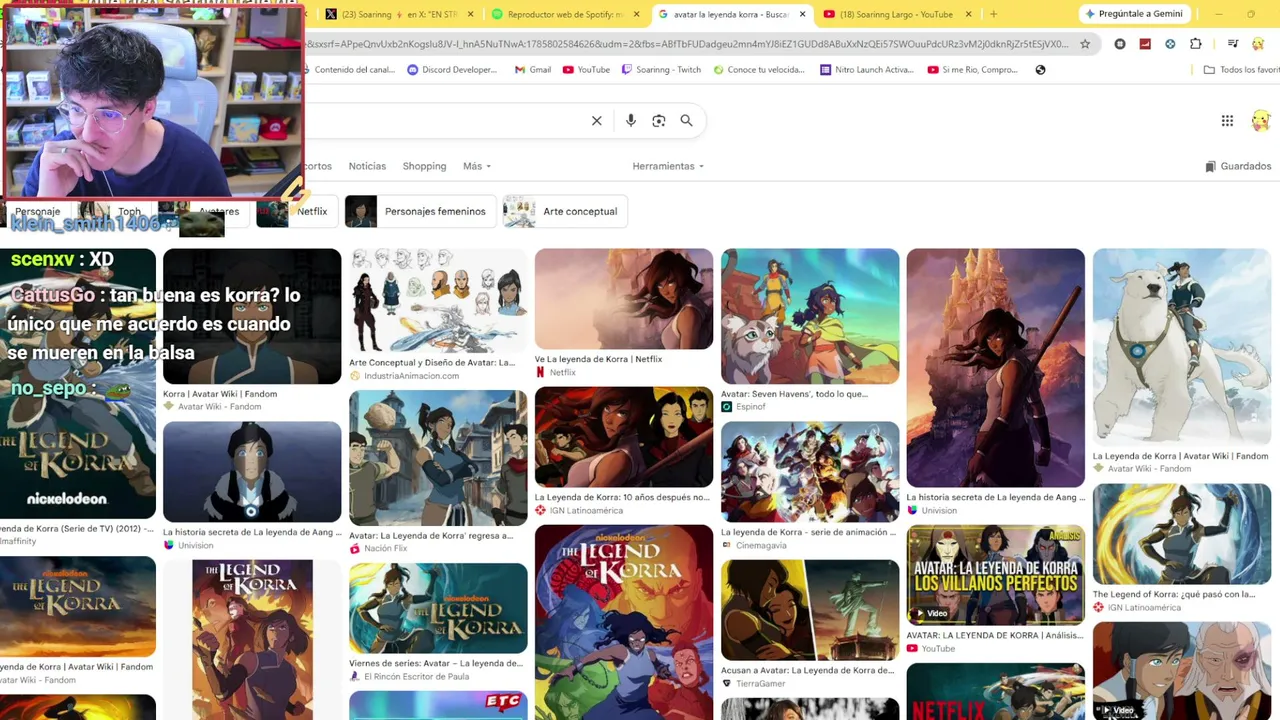Screen dimensions: 1280x720
Task: Expand the Herramientas dropdown
Action: click(668, 166)
